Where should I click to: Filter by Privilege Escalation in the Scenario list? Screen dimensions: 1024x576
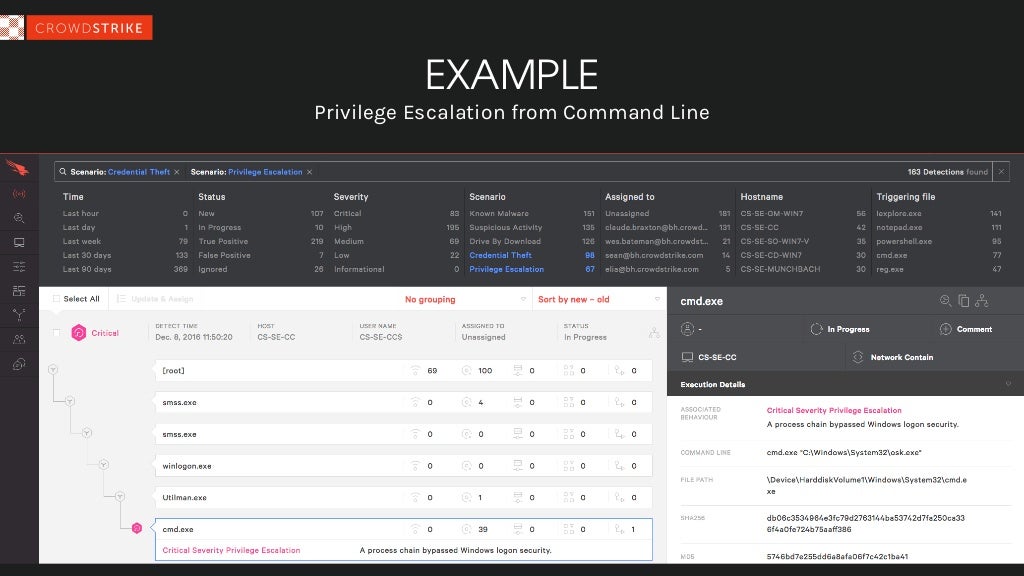pyautogui.click(x=506, y=269)
